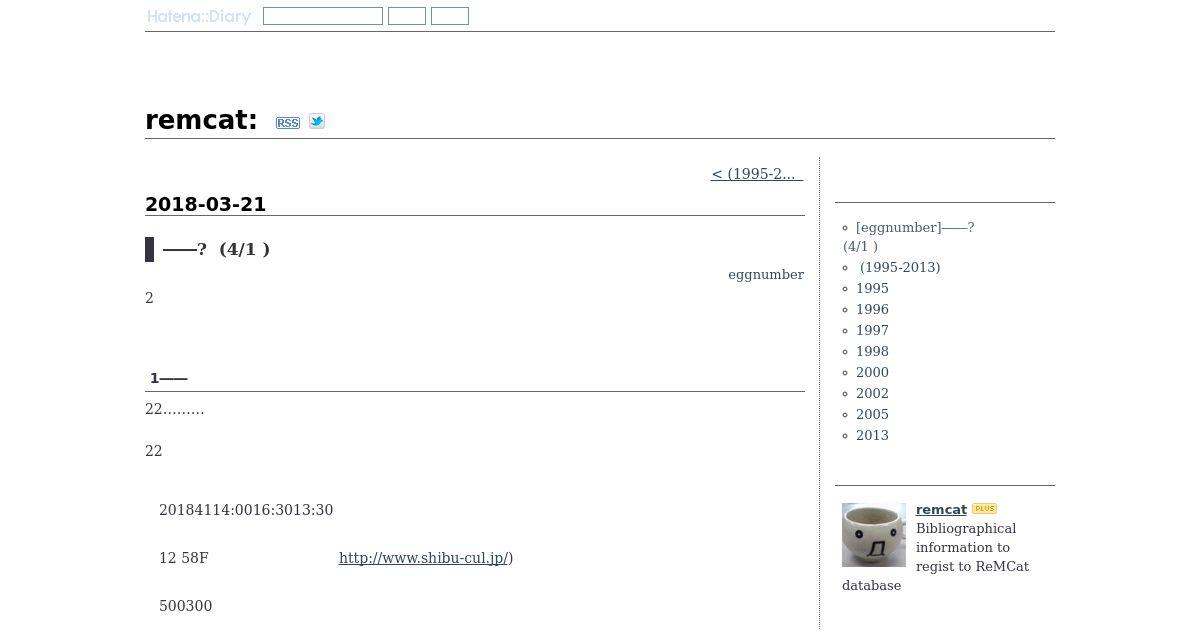1200x630 pixels.
Task: Open entry title ——? (4/1 )
Action: coord(216,249)
